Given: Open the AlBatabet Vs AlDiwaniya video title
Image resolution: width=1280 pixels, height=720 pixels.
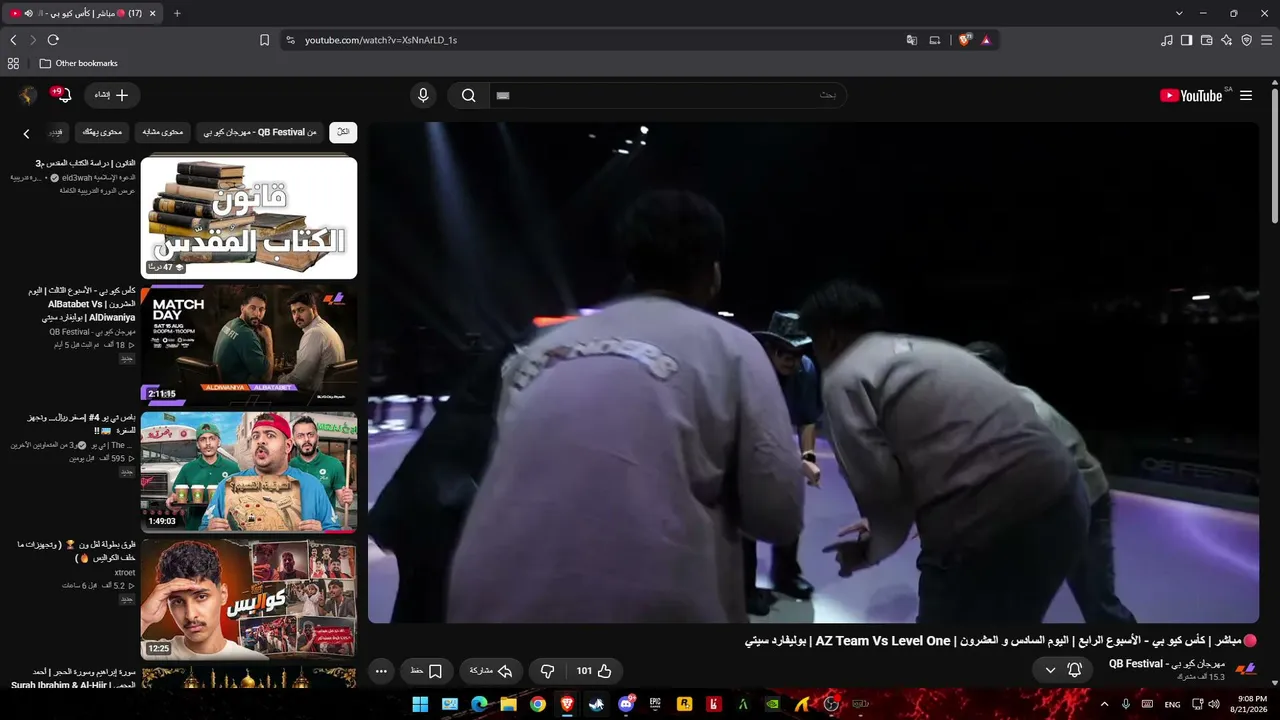Looking at the screenshot, I should pos(81,304).
